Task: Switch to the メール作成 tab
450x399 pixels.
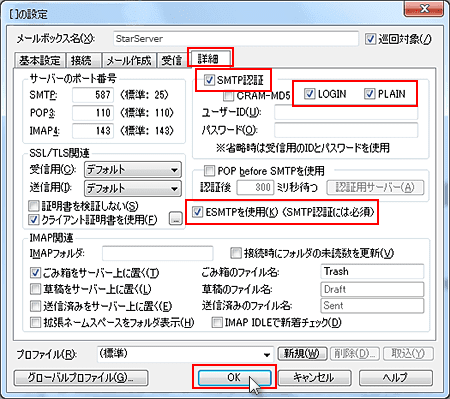Action: [129, 61]
